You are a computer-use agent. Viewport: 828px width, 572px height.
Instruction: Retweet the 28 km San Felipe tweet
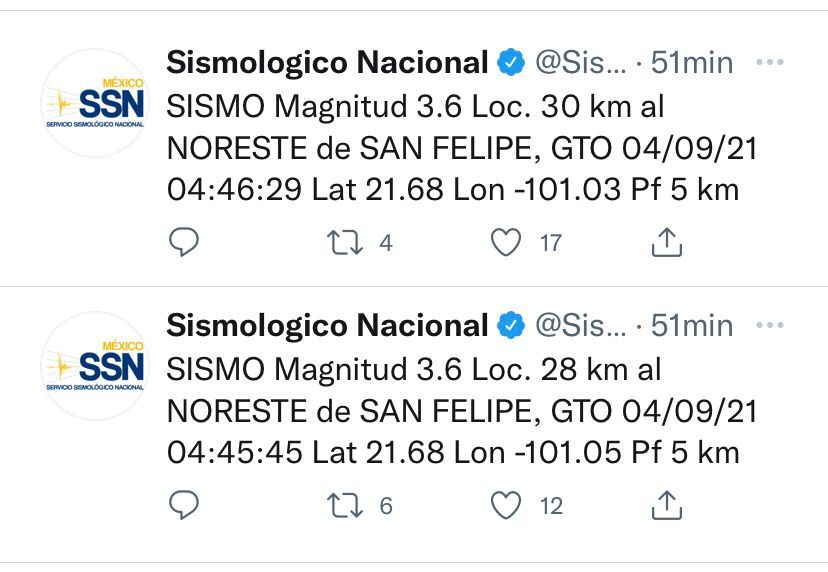click(x=344, y=505)
